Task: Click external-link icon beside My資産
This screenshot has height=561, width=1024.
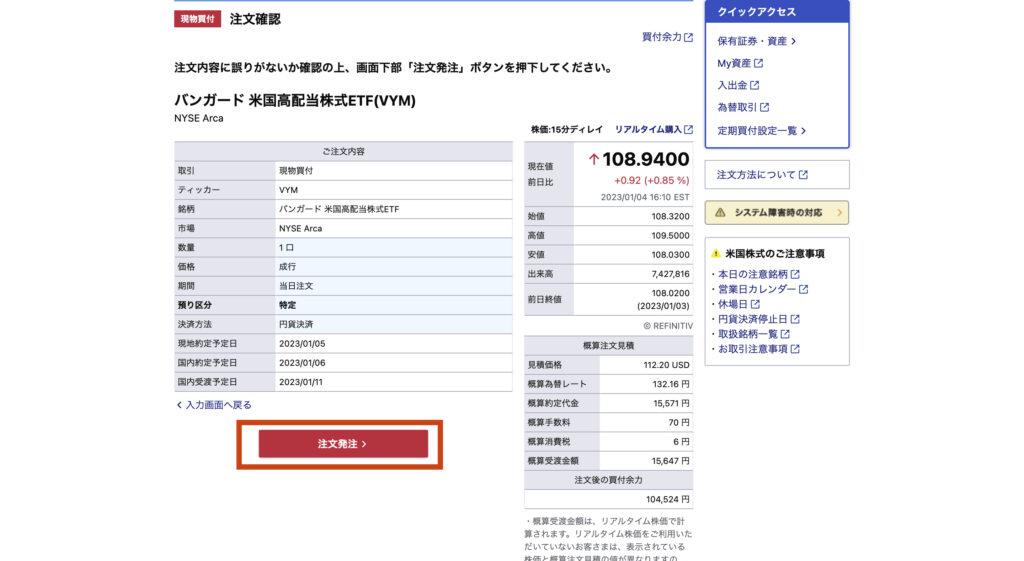Action: (758, 63)
